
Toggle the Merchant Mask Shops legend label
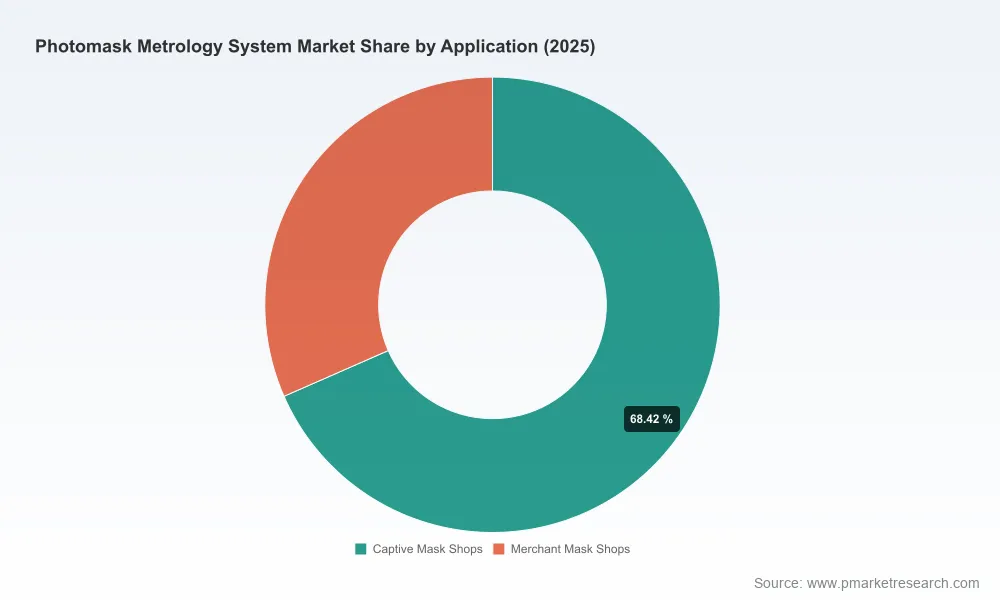click(x=570, y=549)
